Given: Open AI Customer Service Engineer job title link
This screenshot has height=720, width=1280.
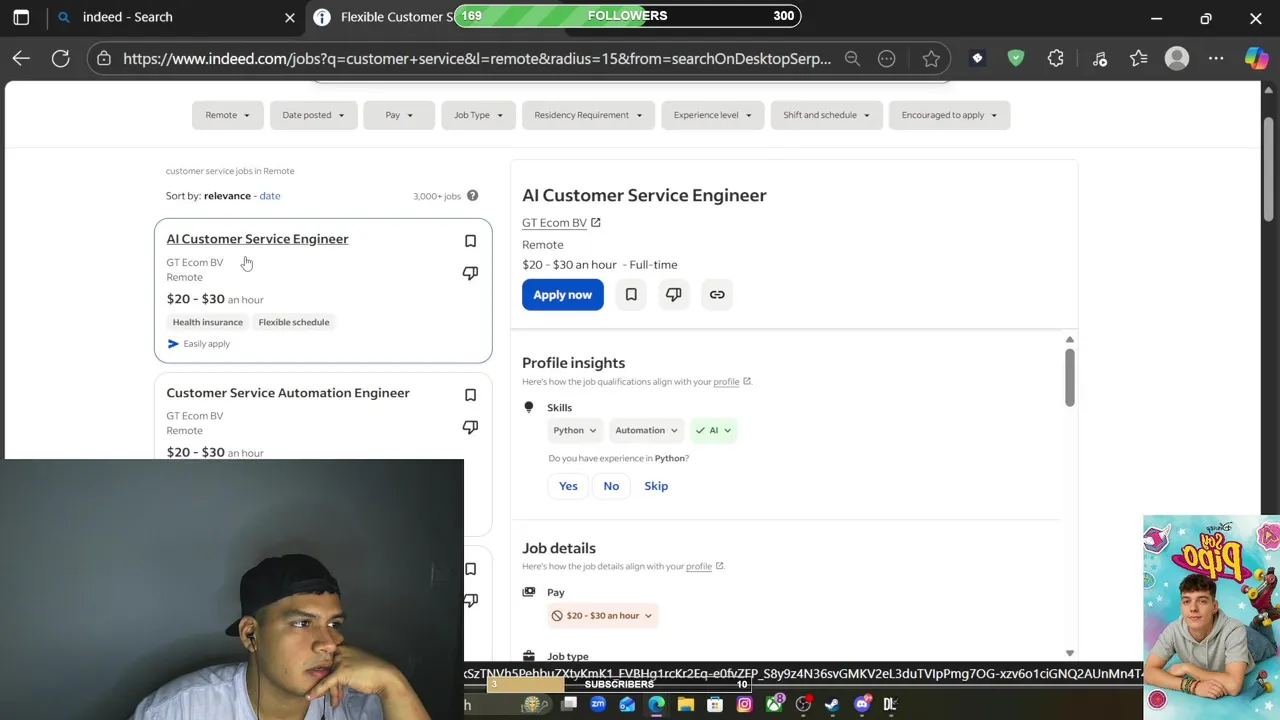Looking at the screenshot, I should tap(257, 239).
